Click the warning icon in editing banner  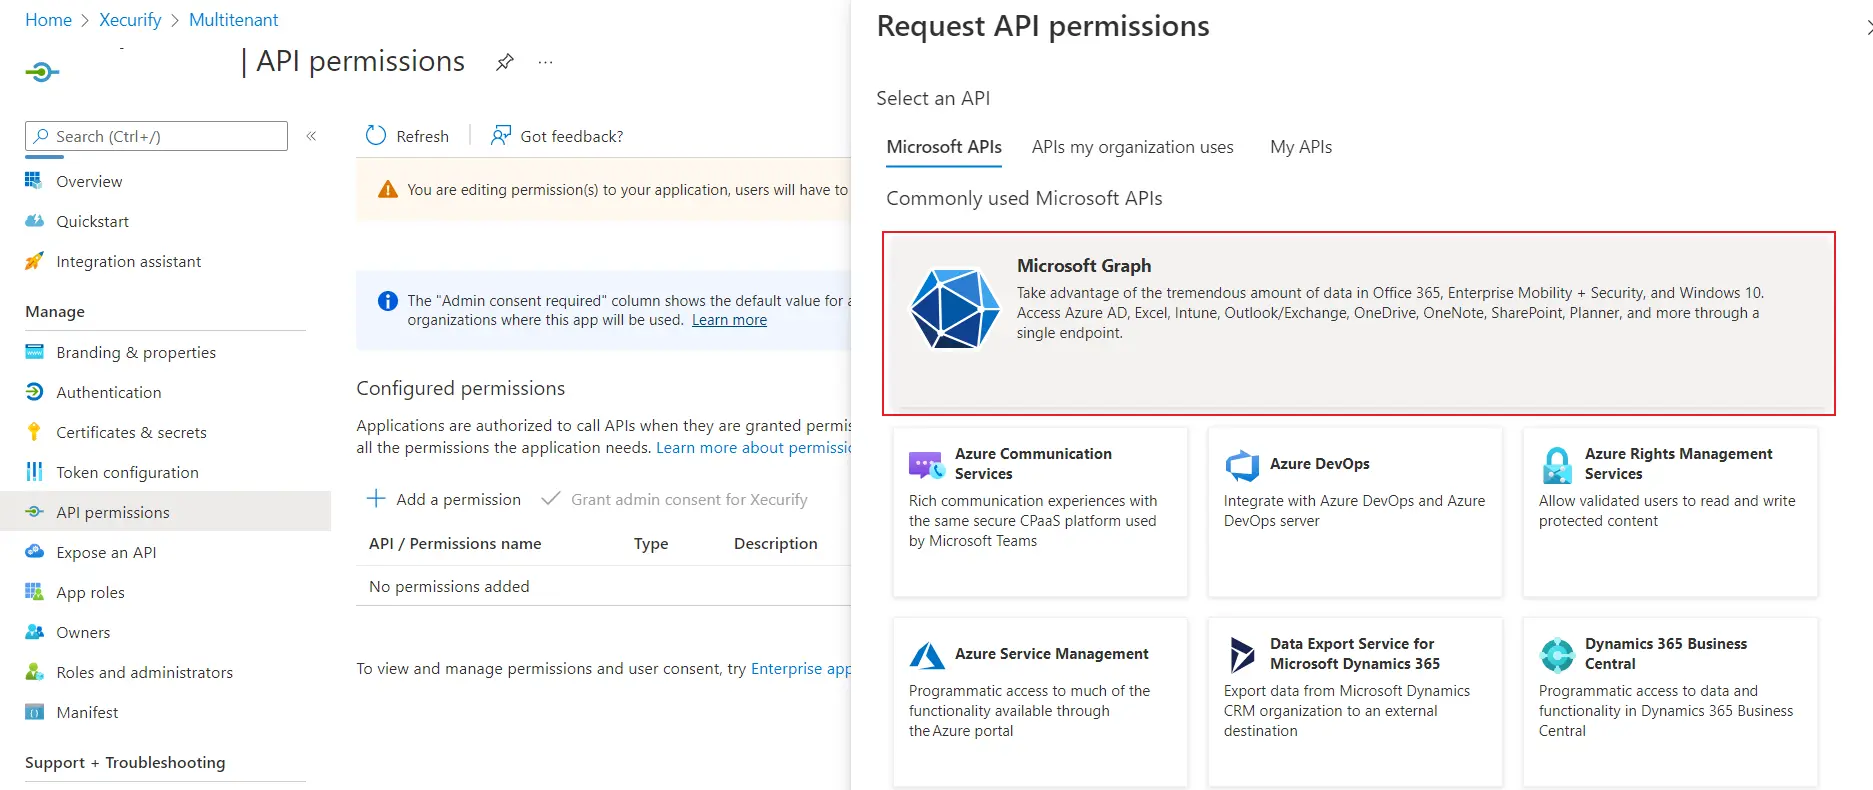click(x=388, y=190)
